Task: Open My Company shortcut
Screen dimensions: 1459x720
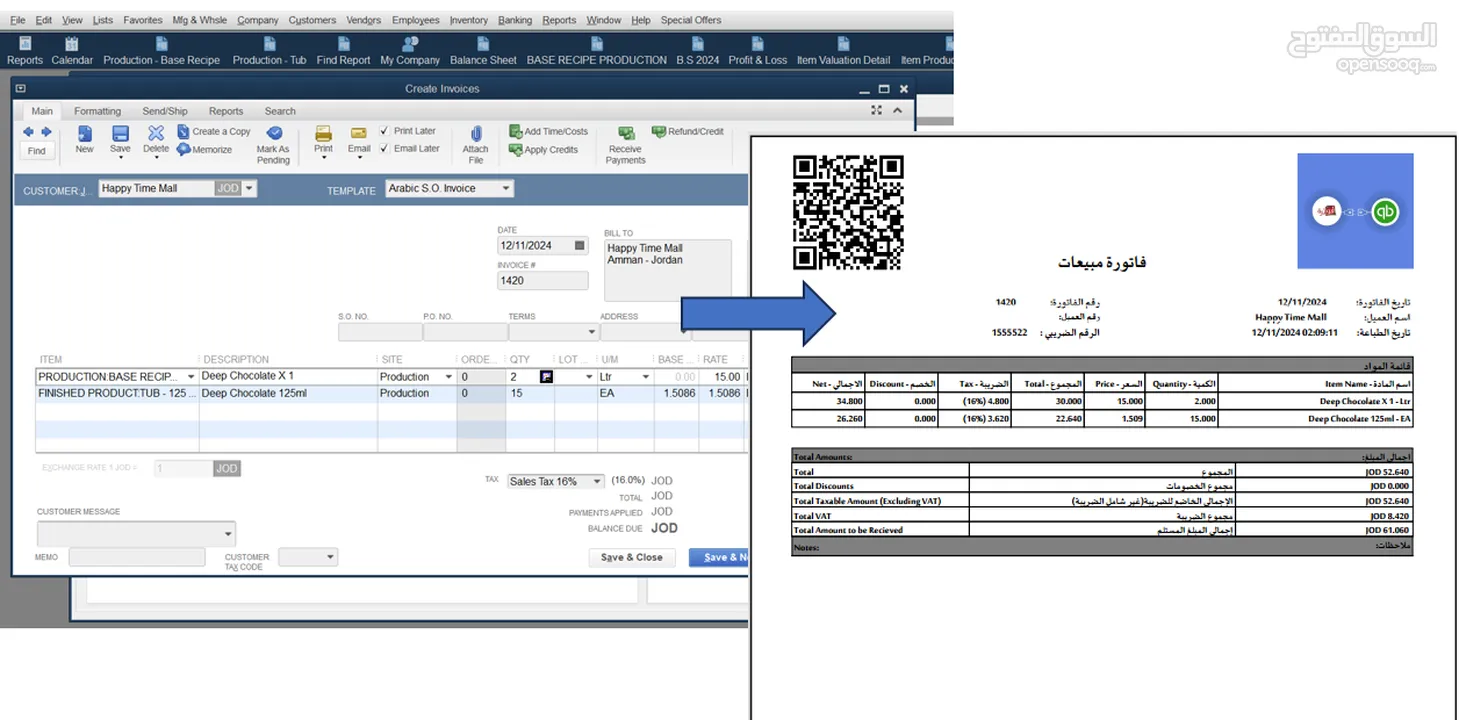Action: point(410,51)
